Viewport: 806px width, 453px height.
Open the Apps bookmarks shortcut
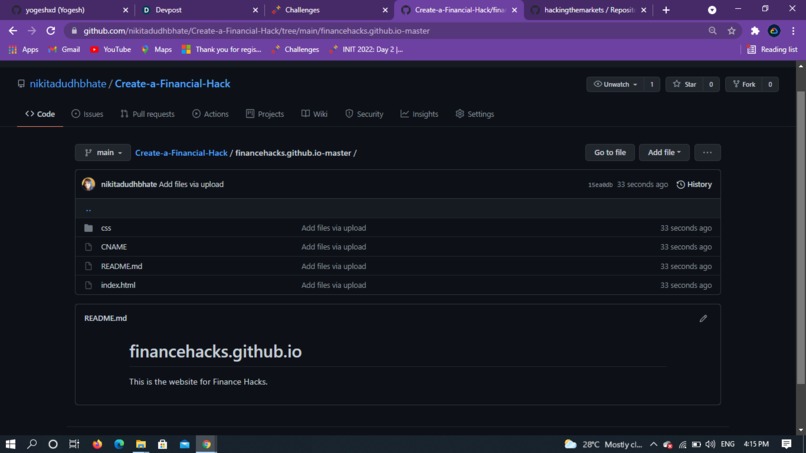[24, 49]
